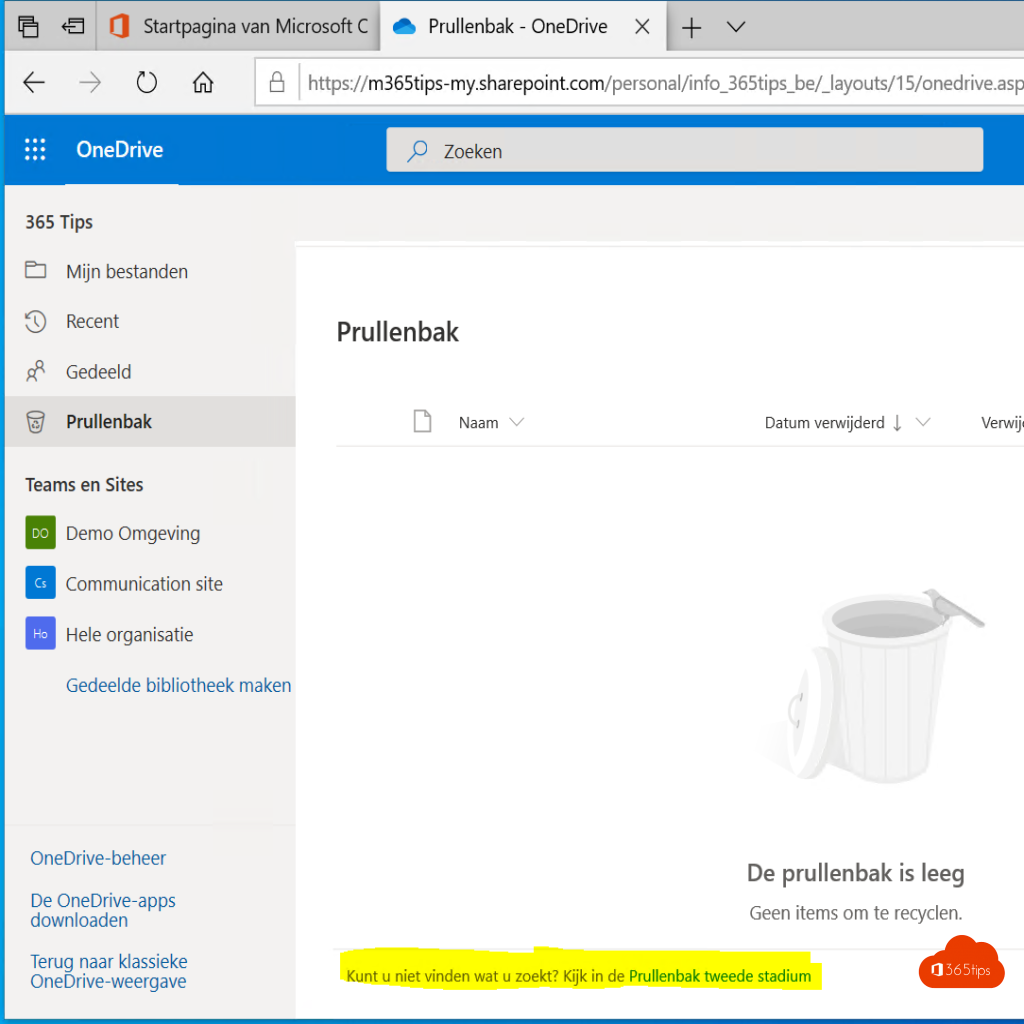Switch to Startpagina van Microsoft tab
Screen dimensions: 1024x1024
tap(238, 26)
